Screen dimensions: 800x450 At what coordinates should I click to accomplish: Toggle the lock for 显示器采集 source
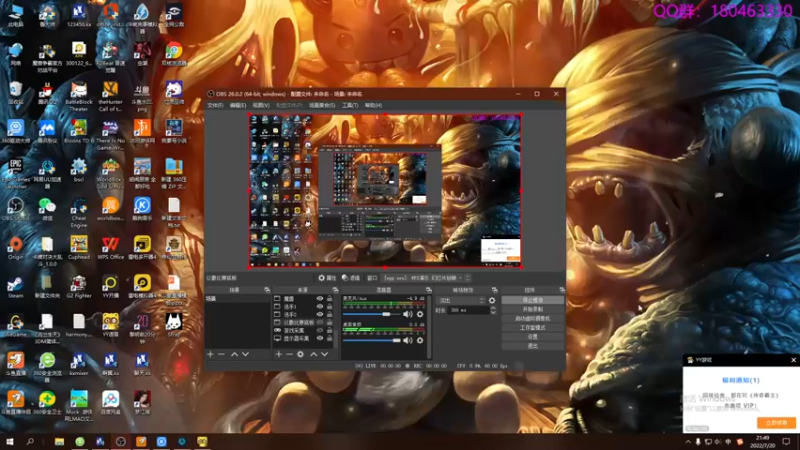pos(330,338)
